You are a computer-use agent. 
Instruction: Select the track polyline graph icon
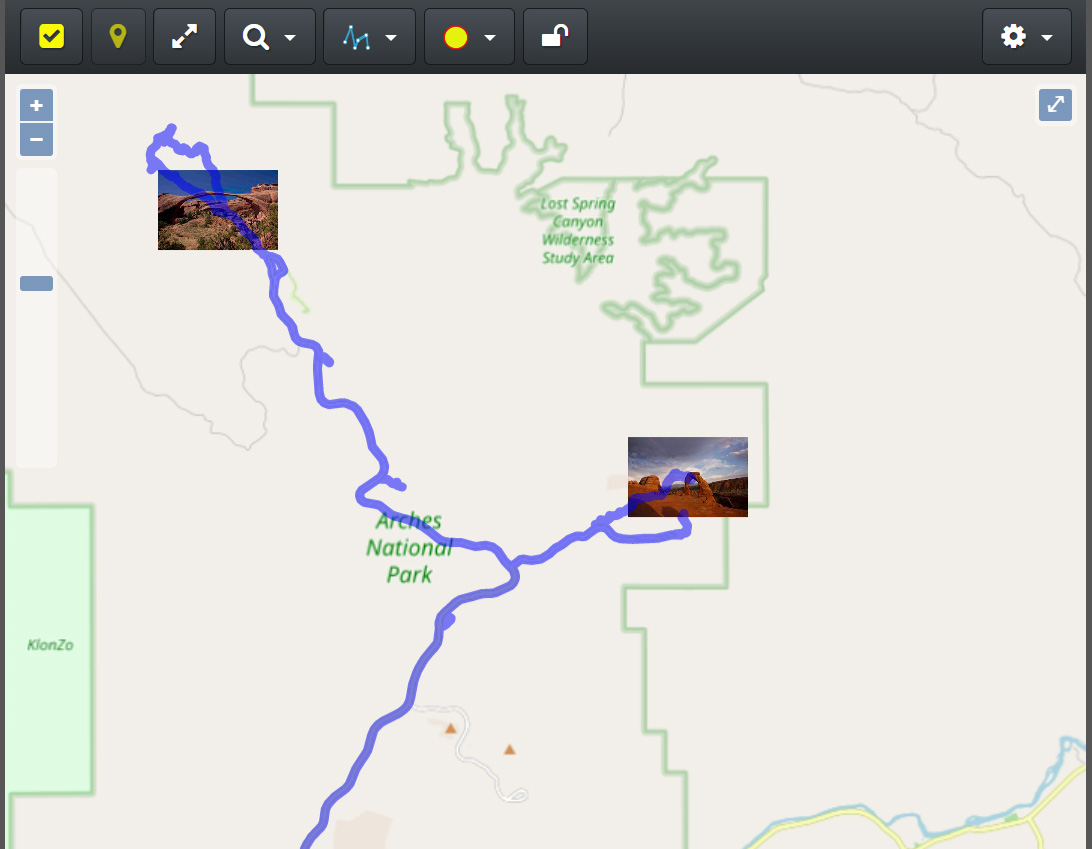(356, 38)
